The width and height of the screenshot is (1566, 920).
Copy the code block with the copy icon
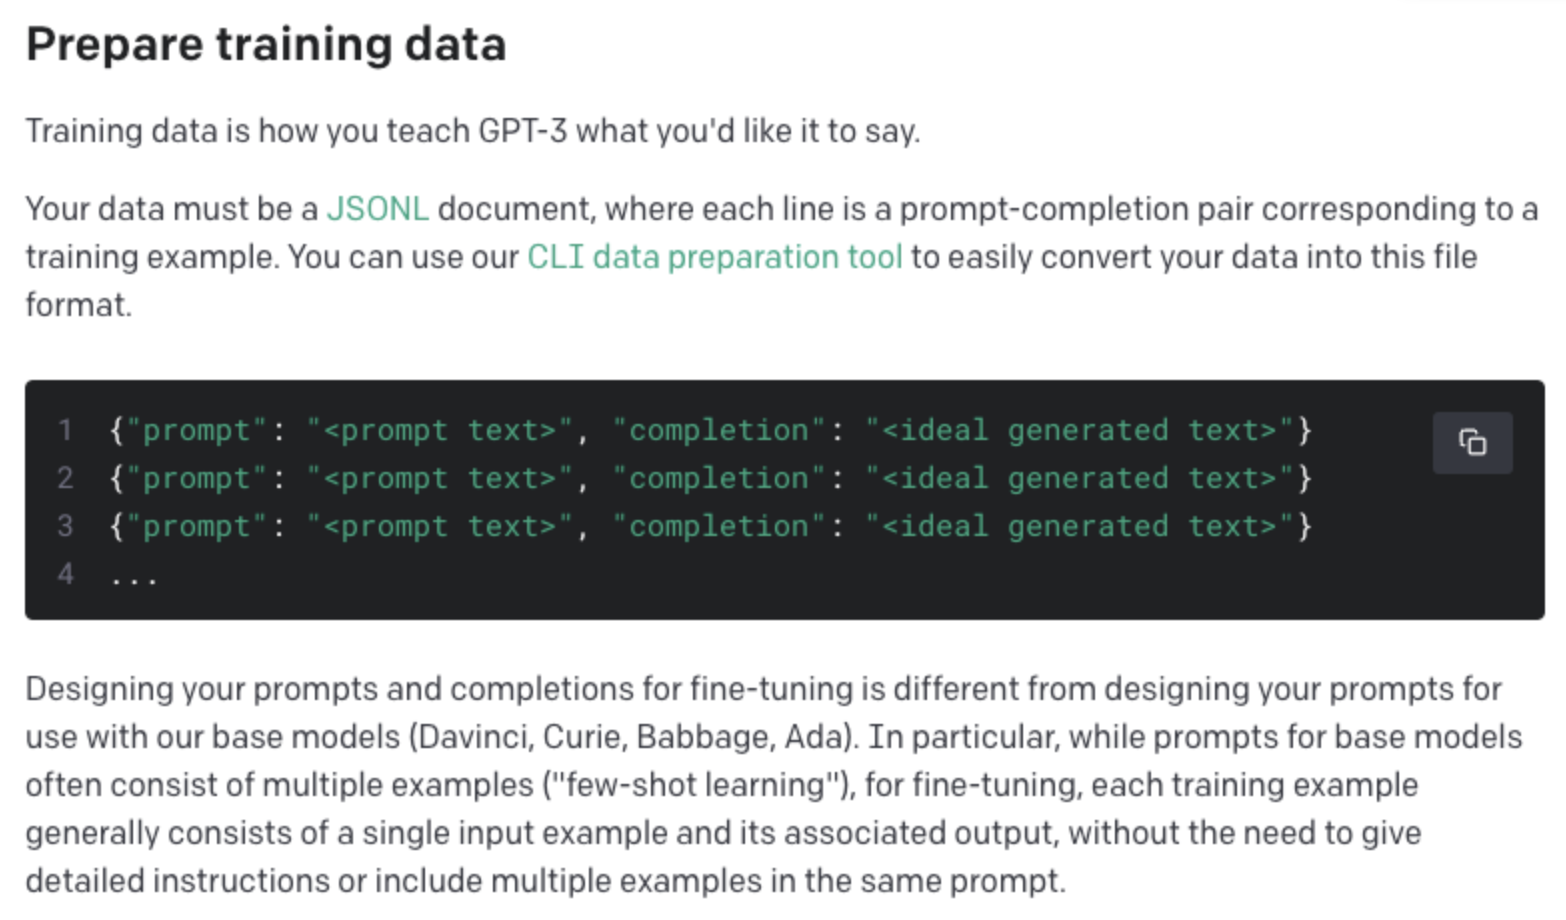[x=1472, y=442]
